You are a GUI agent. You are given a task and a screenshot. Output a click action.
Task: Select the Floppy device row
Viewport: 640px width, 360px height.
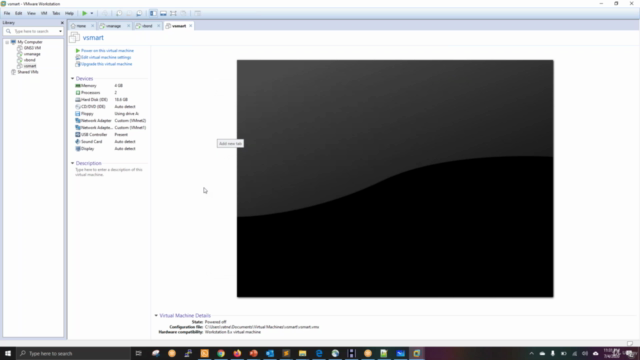110,114
